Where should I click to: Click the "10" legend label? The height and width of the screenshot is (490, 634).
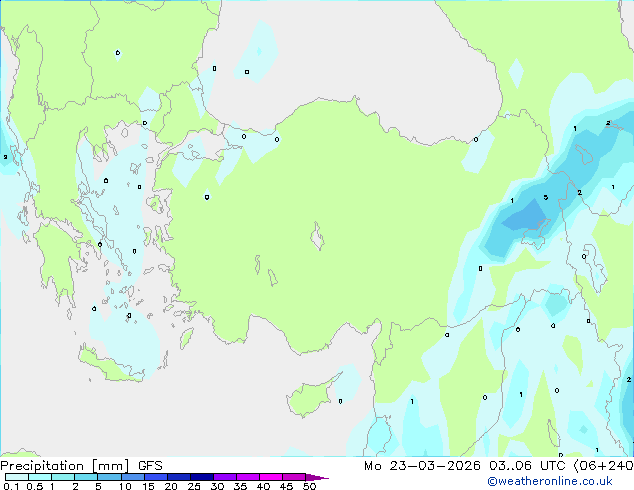tap(125, 486)
